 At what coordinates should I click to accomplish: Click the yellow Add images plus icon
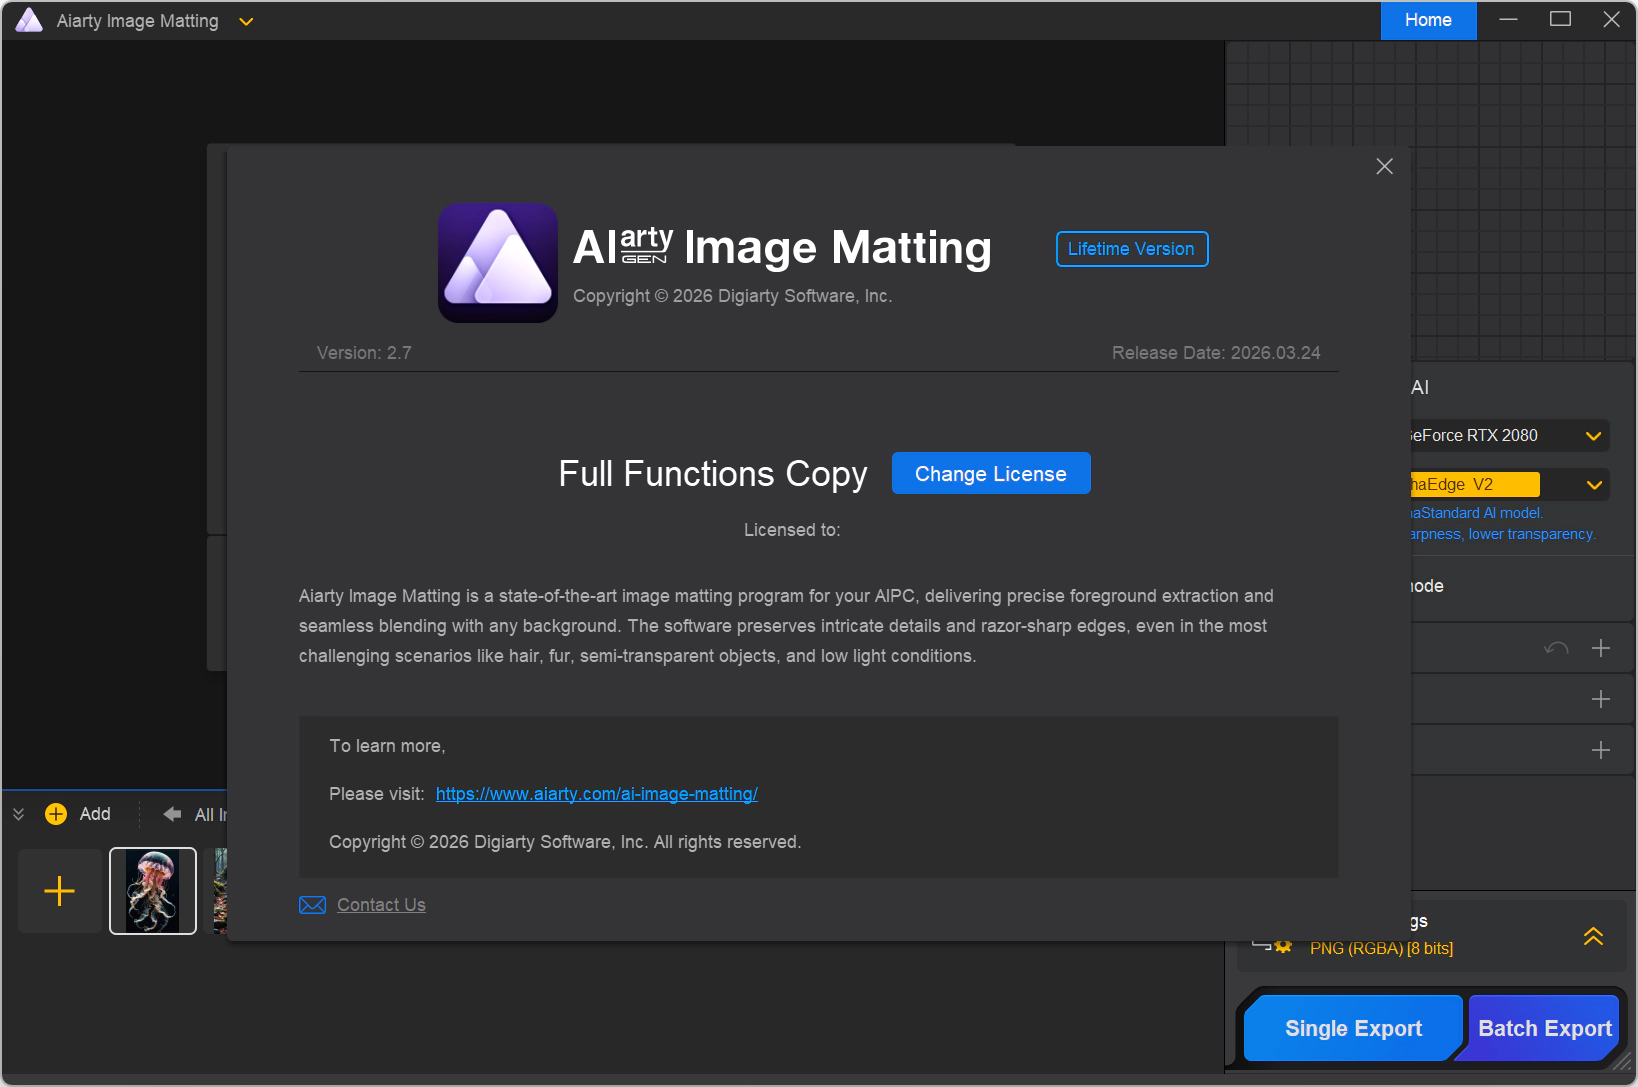click(56, 814)
